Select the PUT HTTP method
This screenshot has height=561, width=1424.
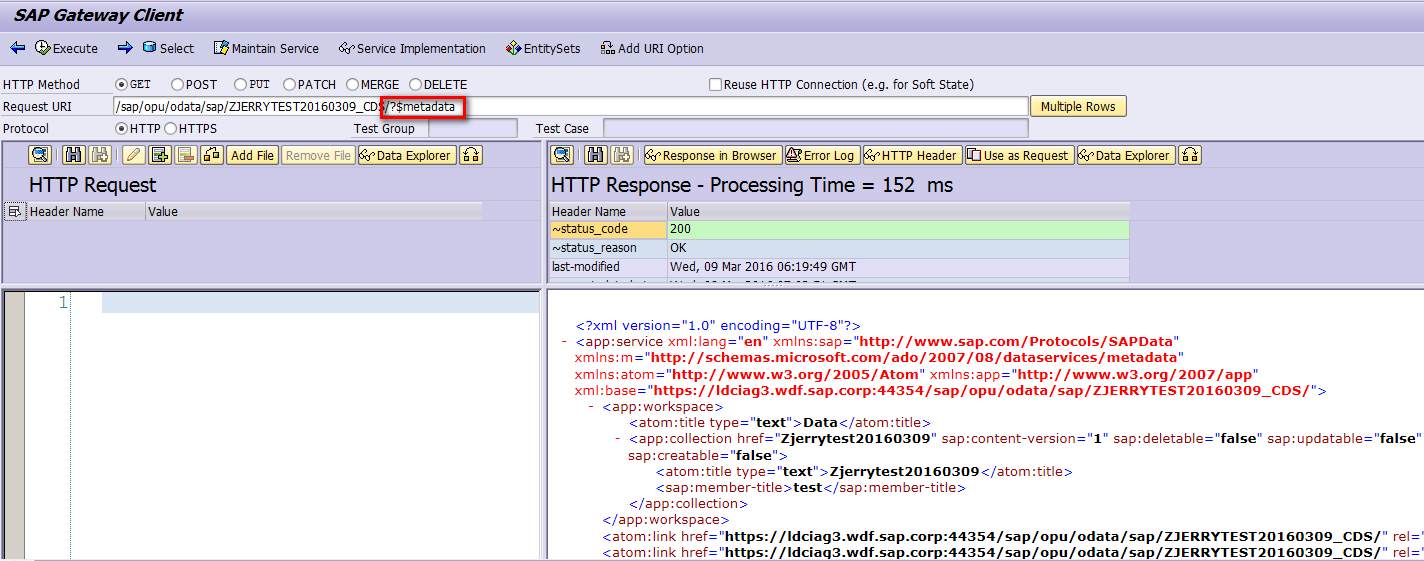pyautogui.click(x=240, y=85)
